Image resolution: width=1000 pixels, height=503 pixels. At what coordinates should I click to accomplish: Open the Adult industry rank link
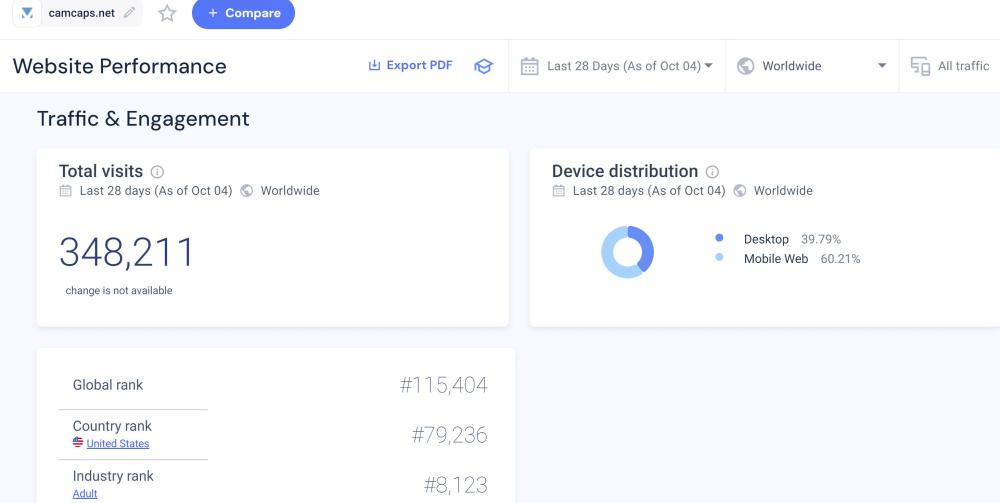(85, 493)
